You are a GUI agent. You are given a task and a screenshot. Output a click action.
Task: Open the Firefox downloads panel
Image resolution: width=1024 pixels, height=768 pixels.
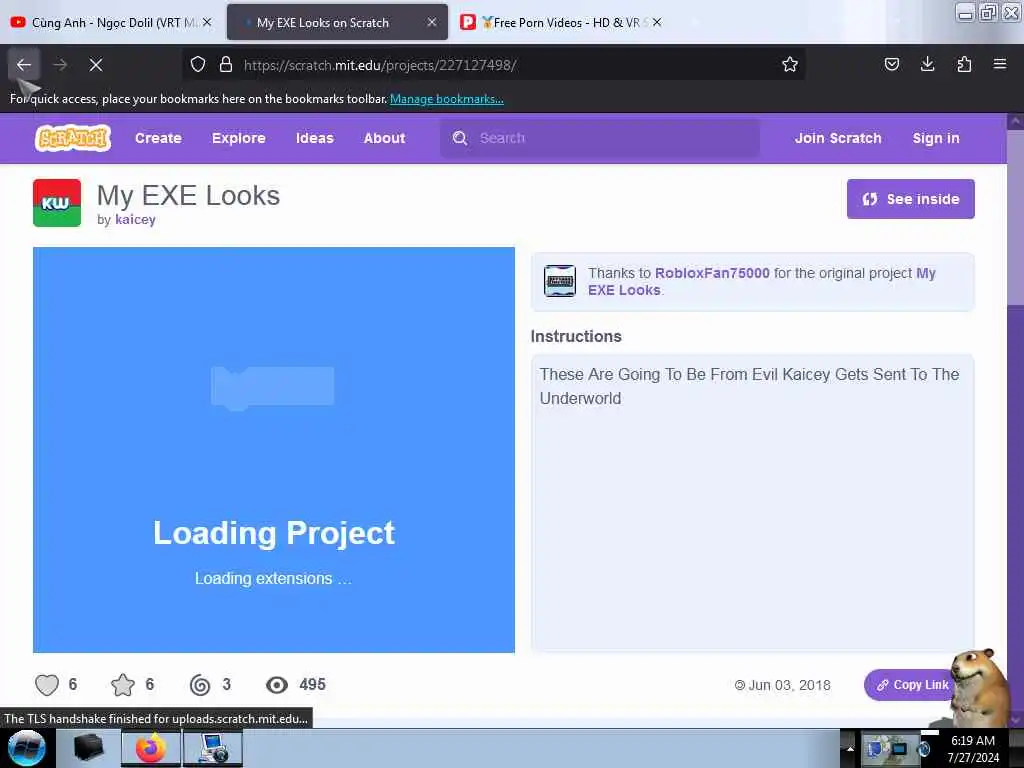[927, 64]
